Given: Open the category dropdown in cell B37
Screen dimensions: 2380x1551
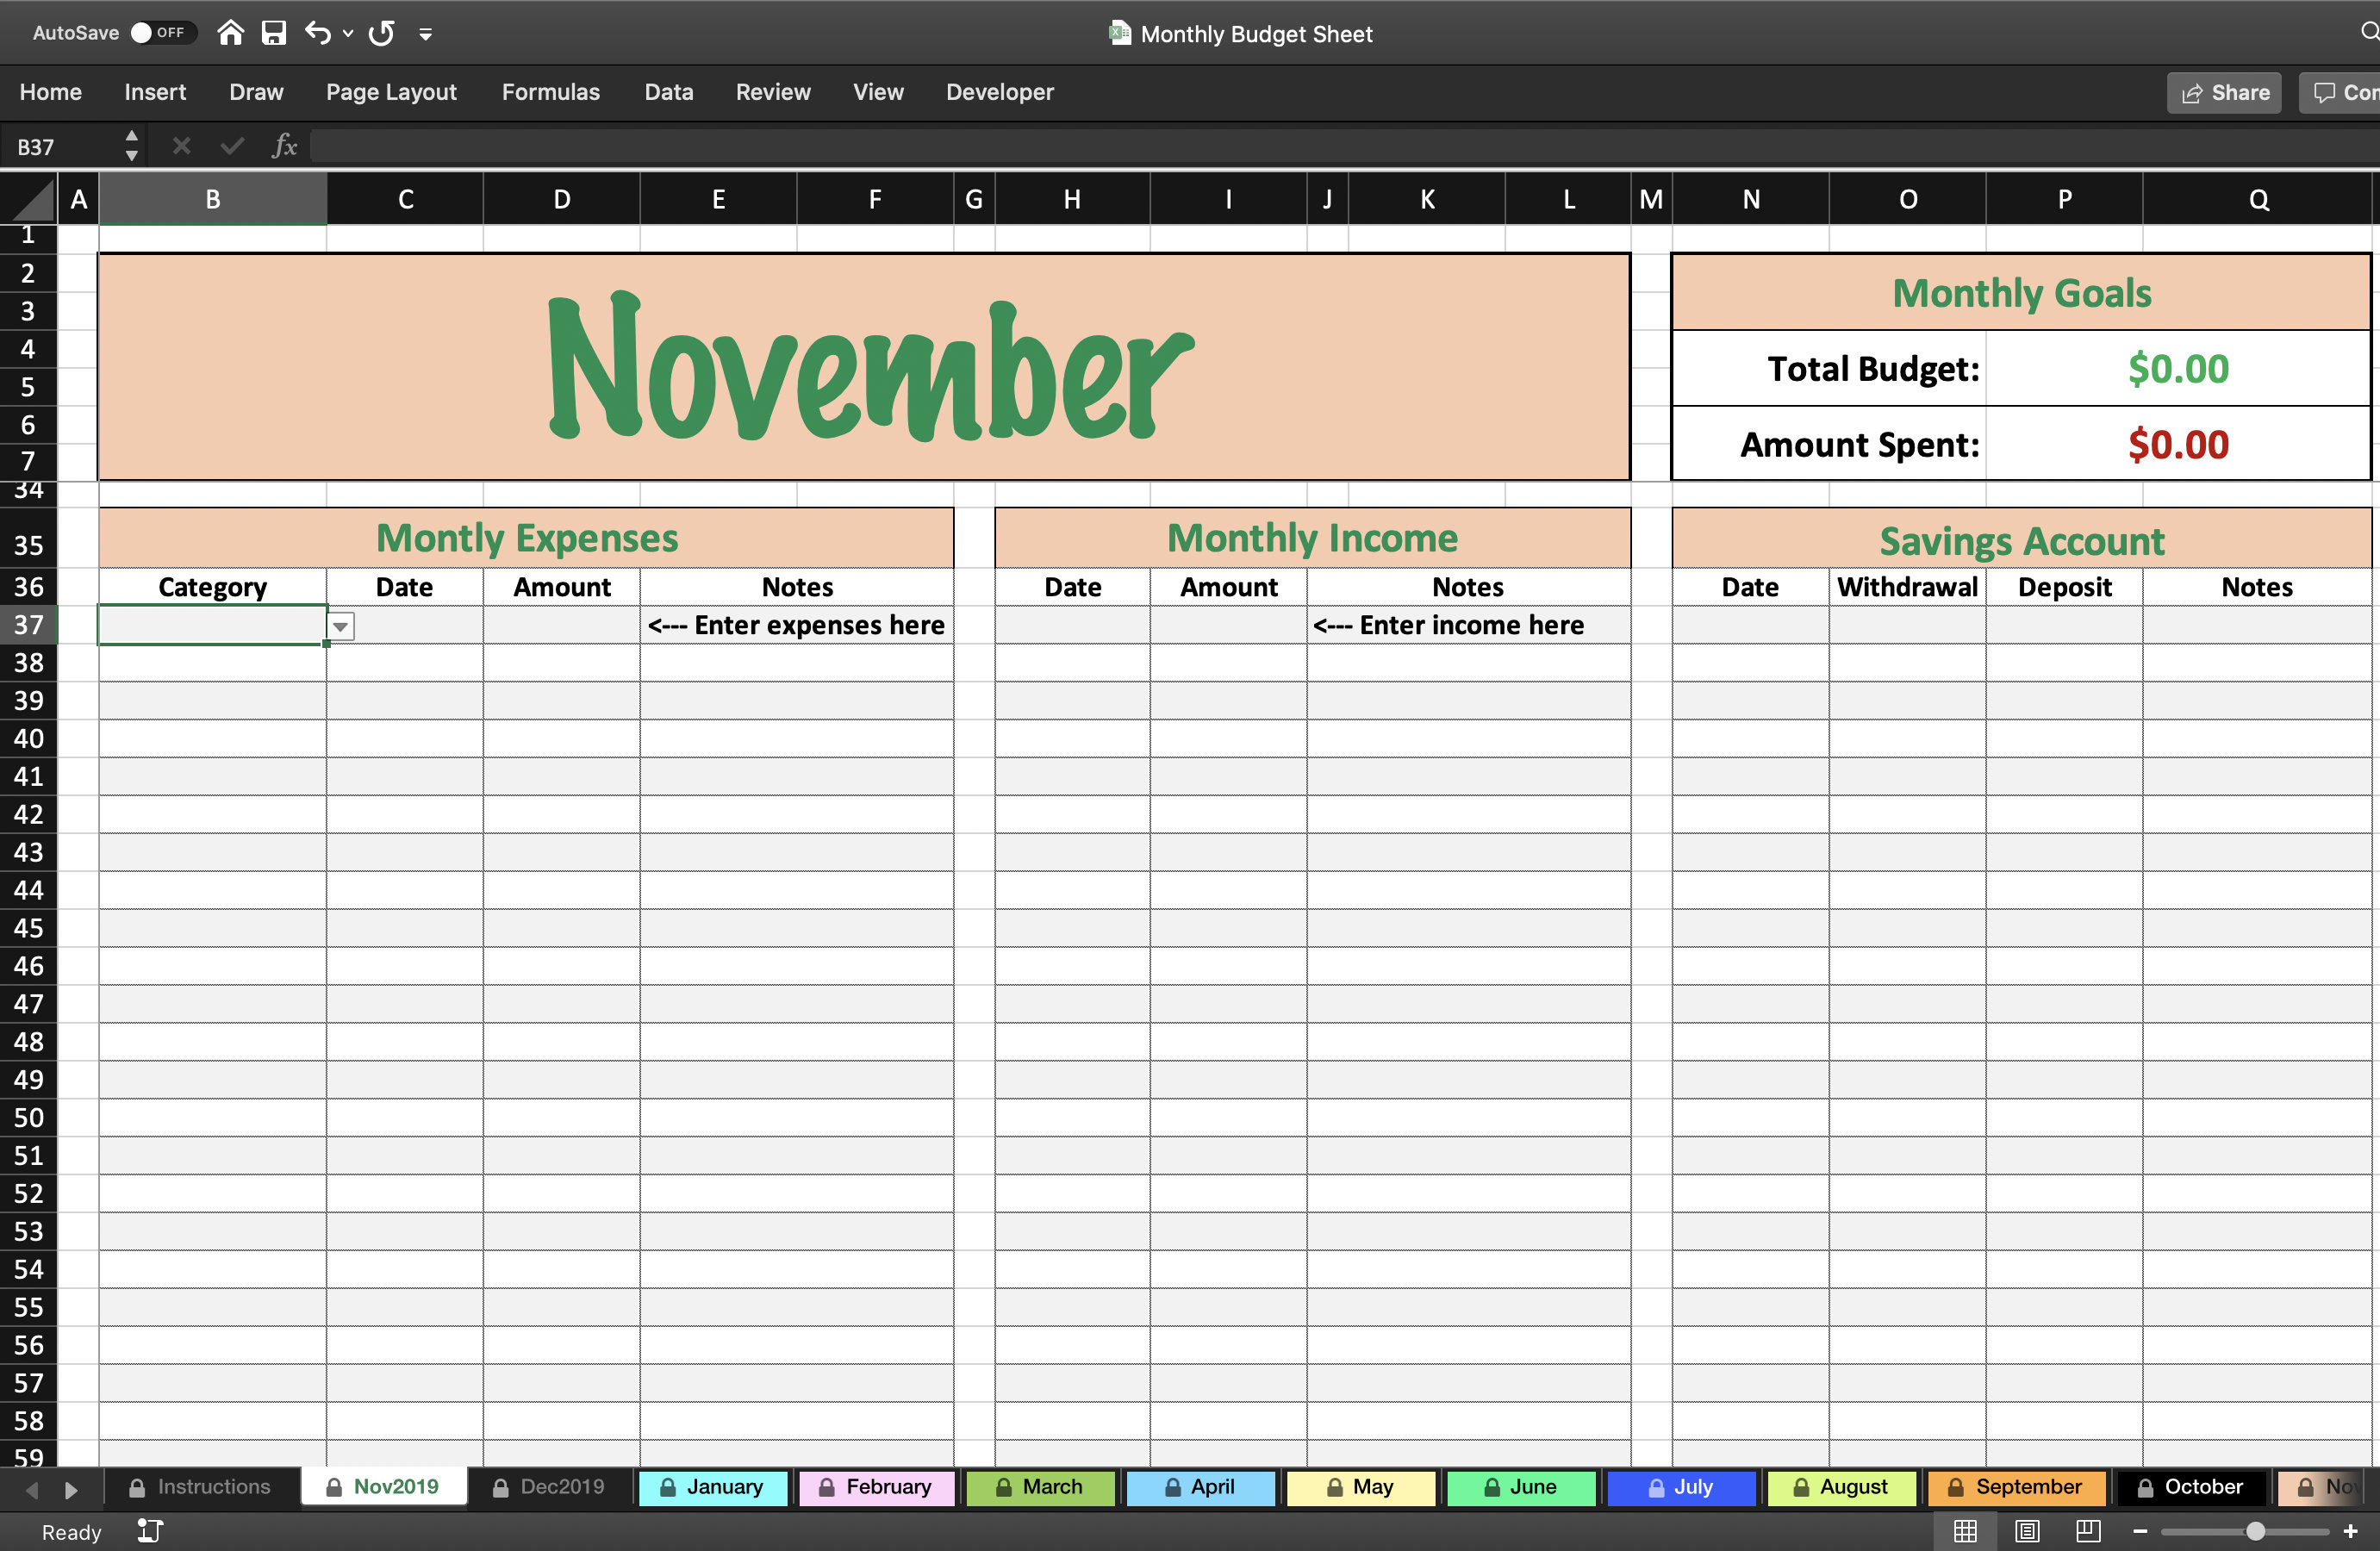Looking at the screenshot, I should click(340, 626).
